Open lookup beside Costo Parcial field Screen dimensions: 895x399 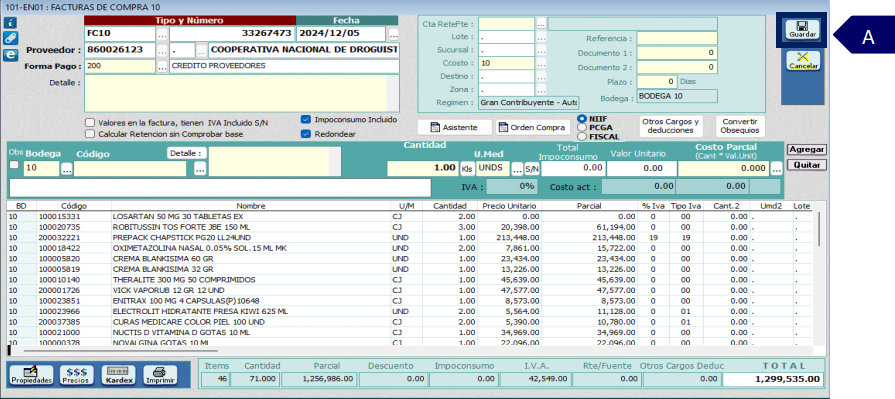776,169
